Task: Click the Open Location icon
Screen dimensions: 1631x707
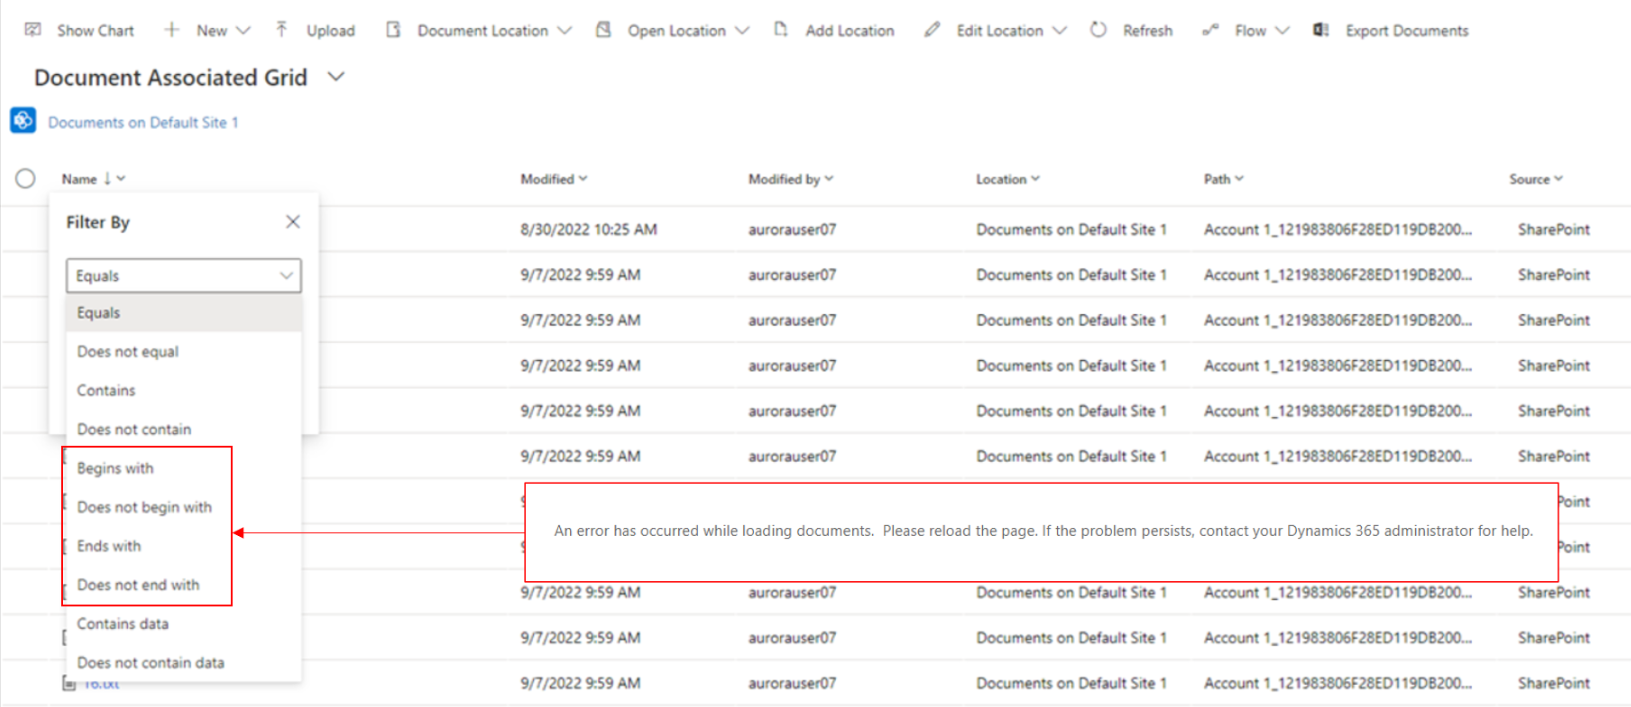Action: tap(603, 30)
